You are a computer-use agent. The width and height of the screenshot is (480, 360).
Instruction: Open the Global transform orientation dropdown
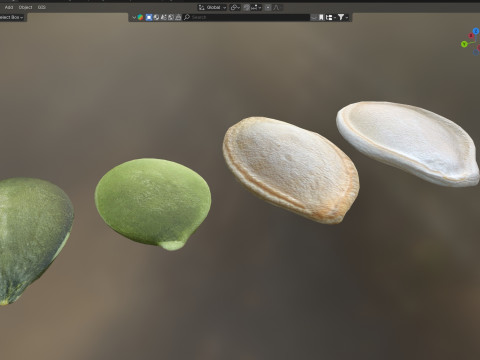(x=213, y=7)
